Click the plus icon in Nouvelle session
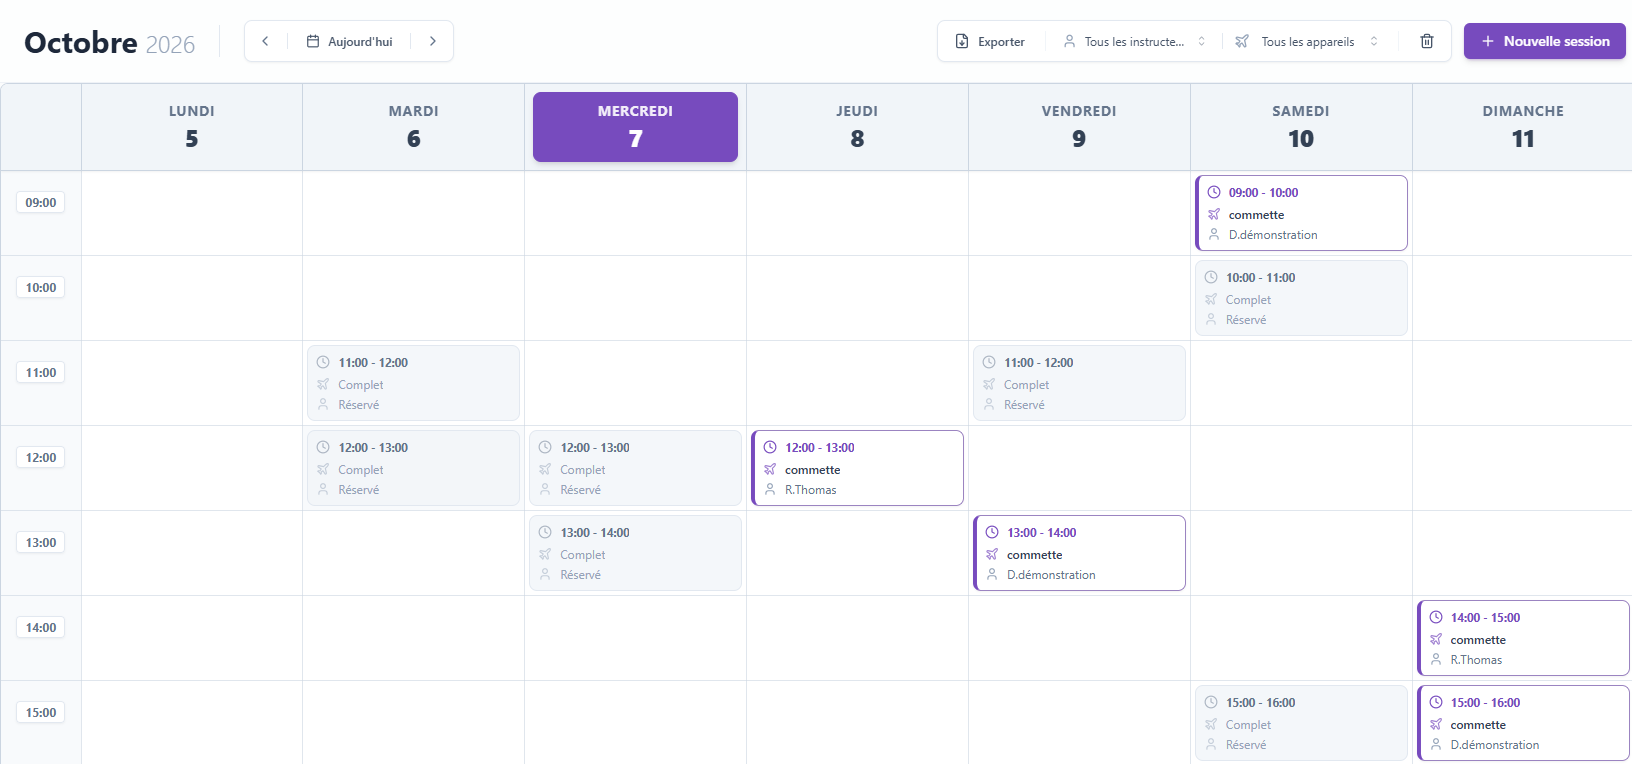Image resolution: width=1632 pixels, height=764 pixels. 1488,41
